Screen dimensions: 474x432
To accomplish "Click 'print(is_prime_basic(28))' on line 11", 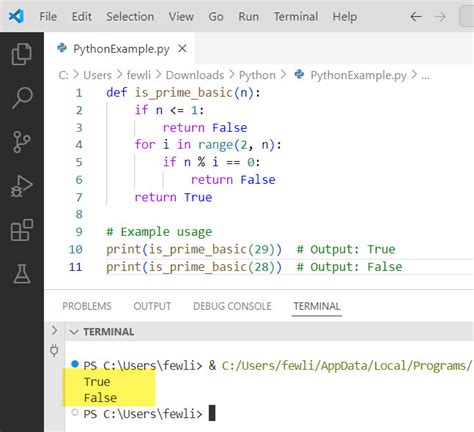I will (x=194, y=267).
